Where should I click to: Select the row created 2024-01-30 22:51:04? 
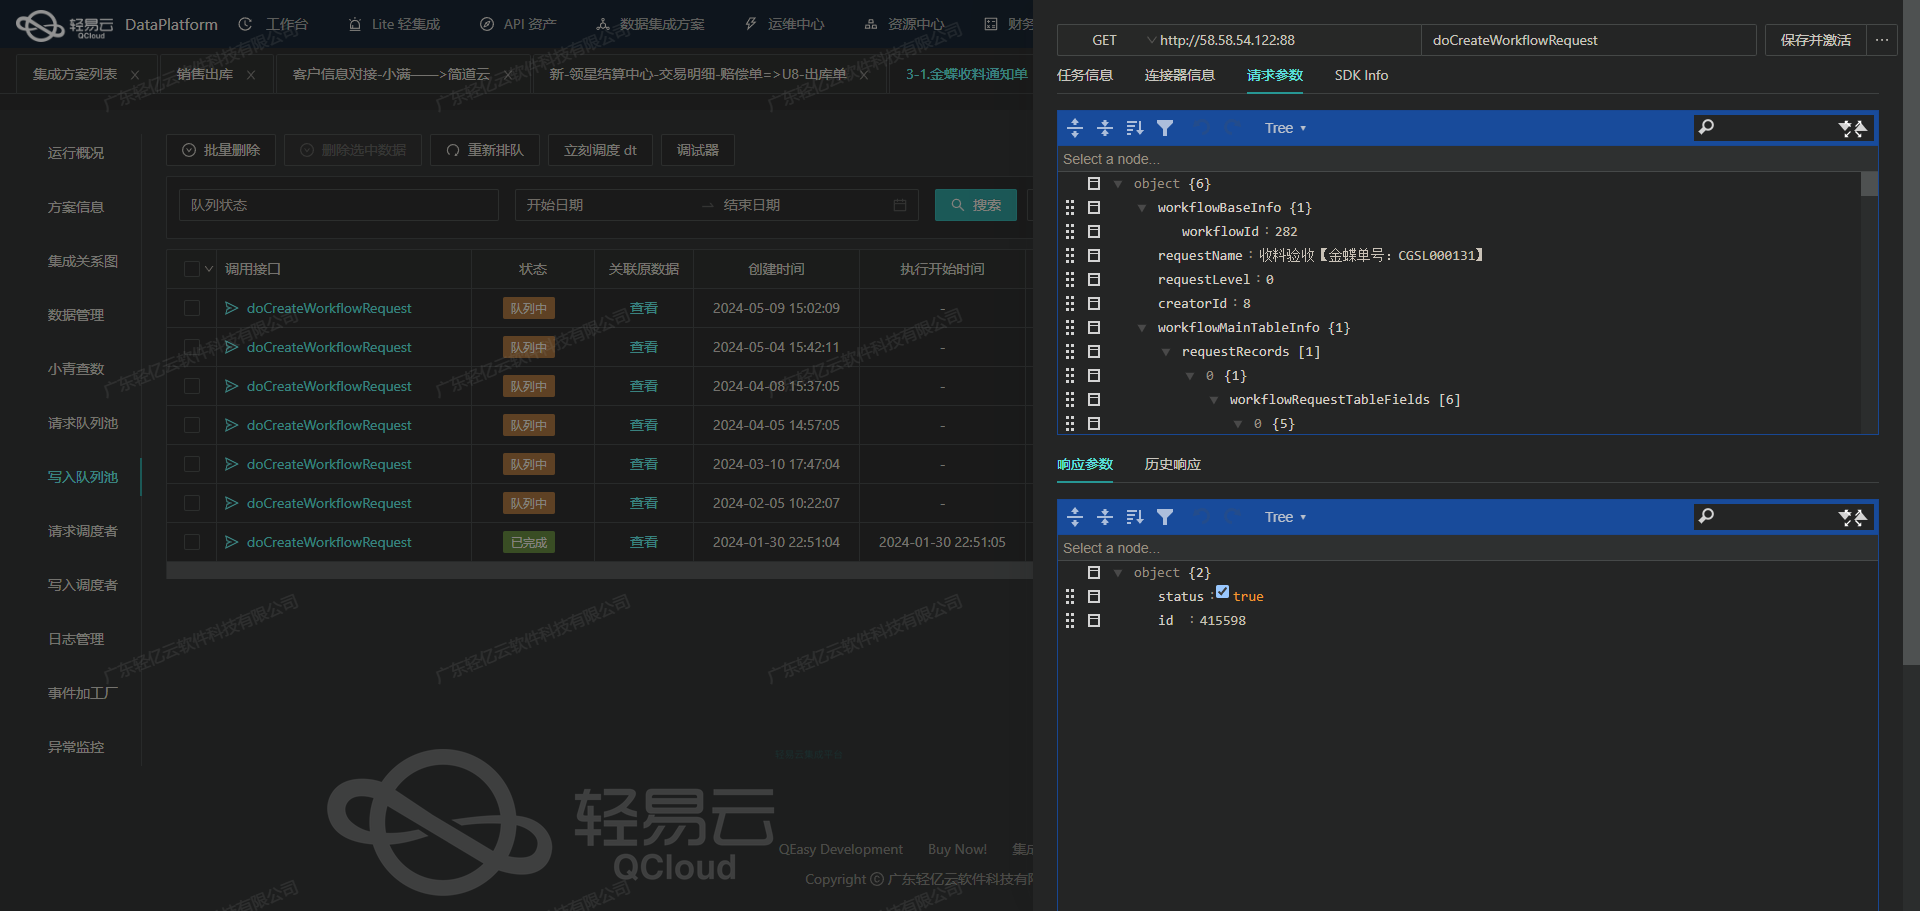click(x=192, y=542)
